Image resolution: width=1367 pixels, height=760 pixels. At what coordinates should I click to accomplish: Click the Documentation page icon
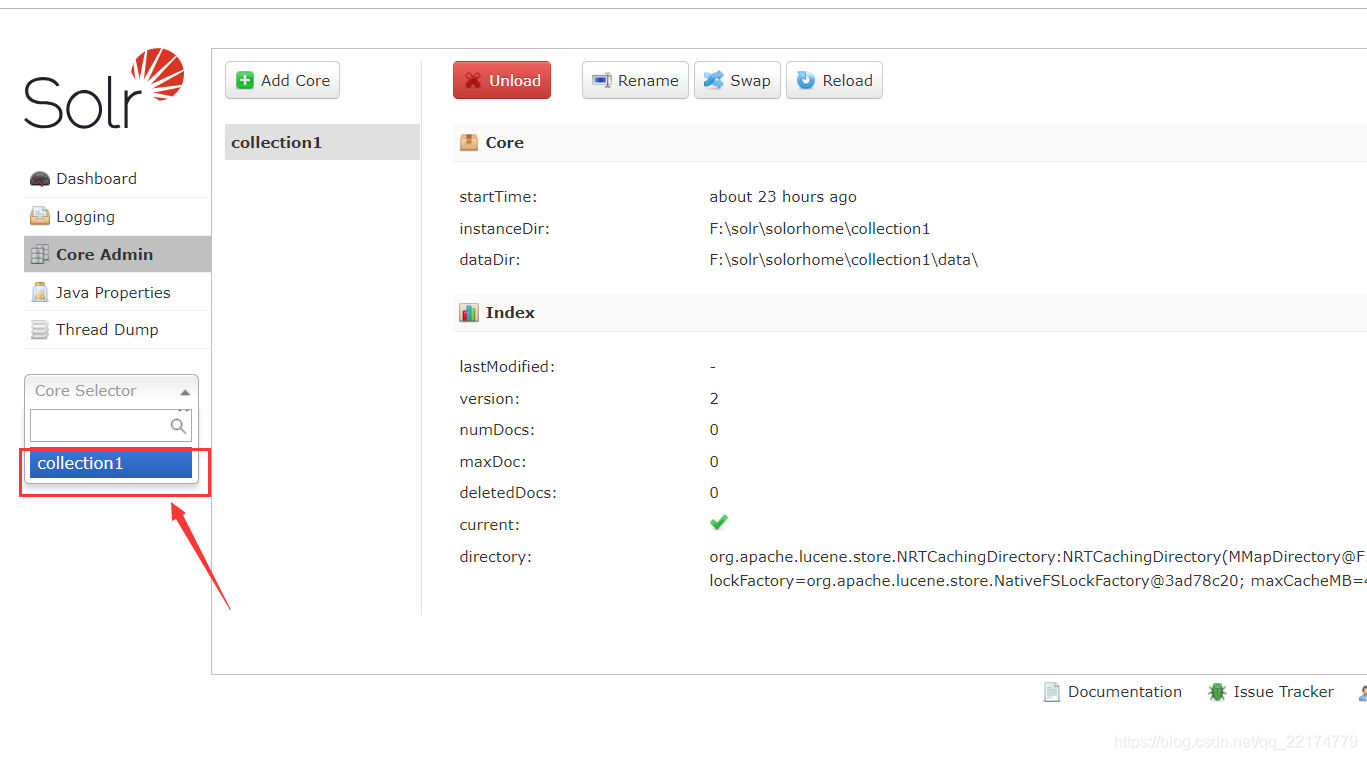[1052, 692]
